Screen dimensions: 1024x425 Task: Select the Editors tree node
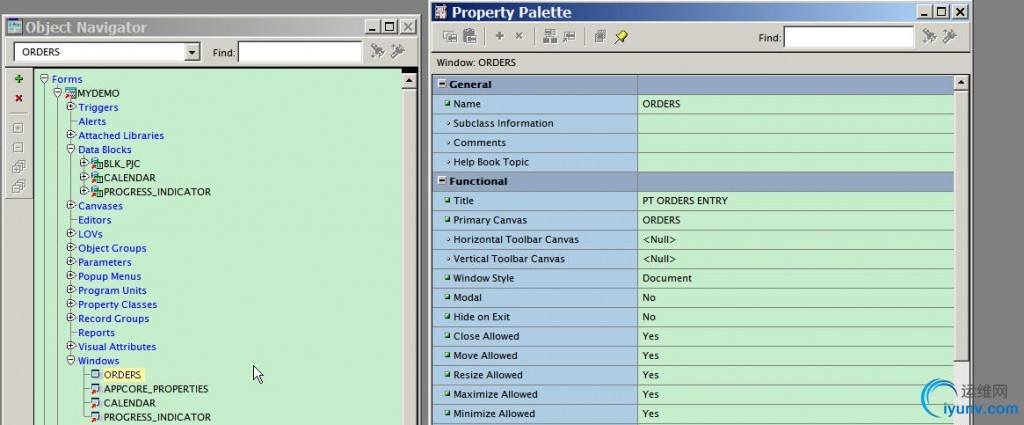pyautogui.click(x=95, y=220)
